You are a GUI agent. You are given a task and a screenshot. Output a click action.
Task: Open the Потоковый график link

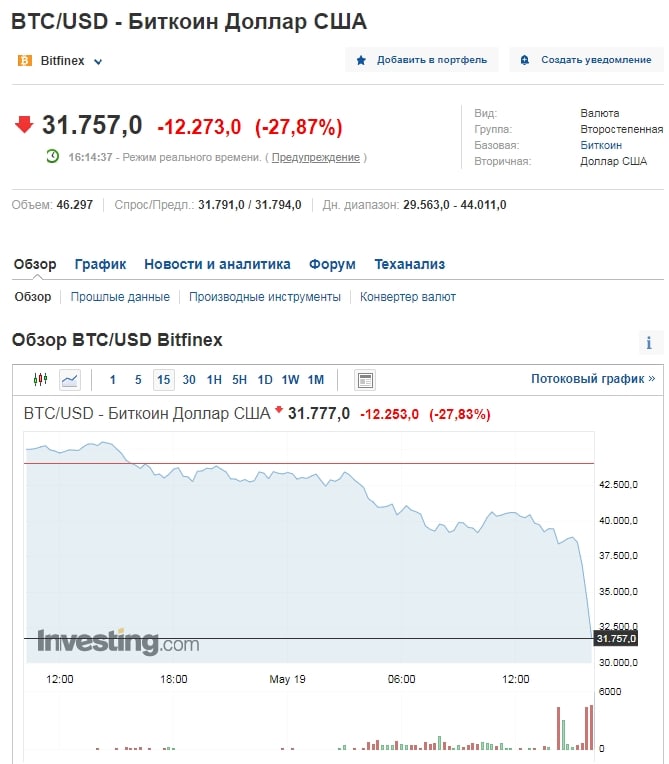(593, 379)
